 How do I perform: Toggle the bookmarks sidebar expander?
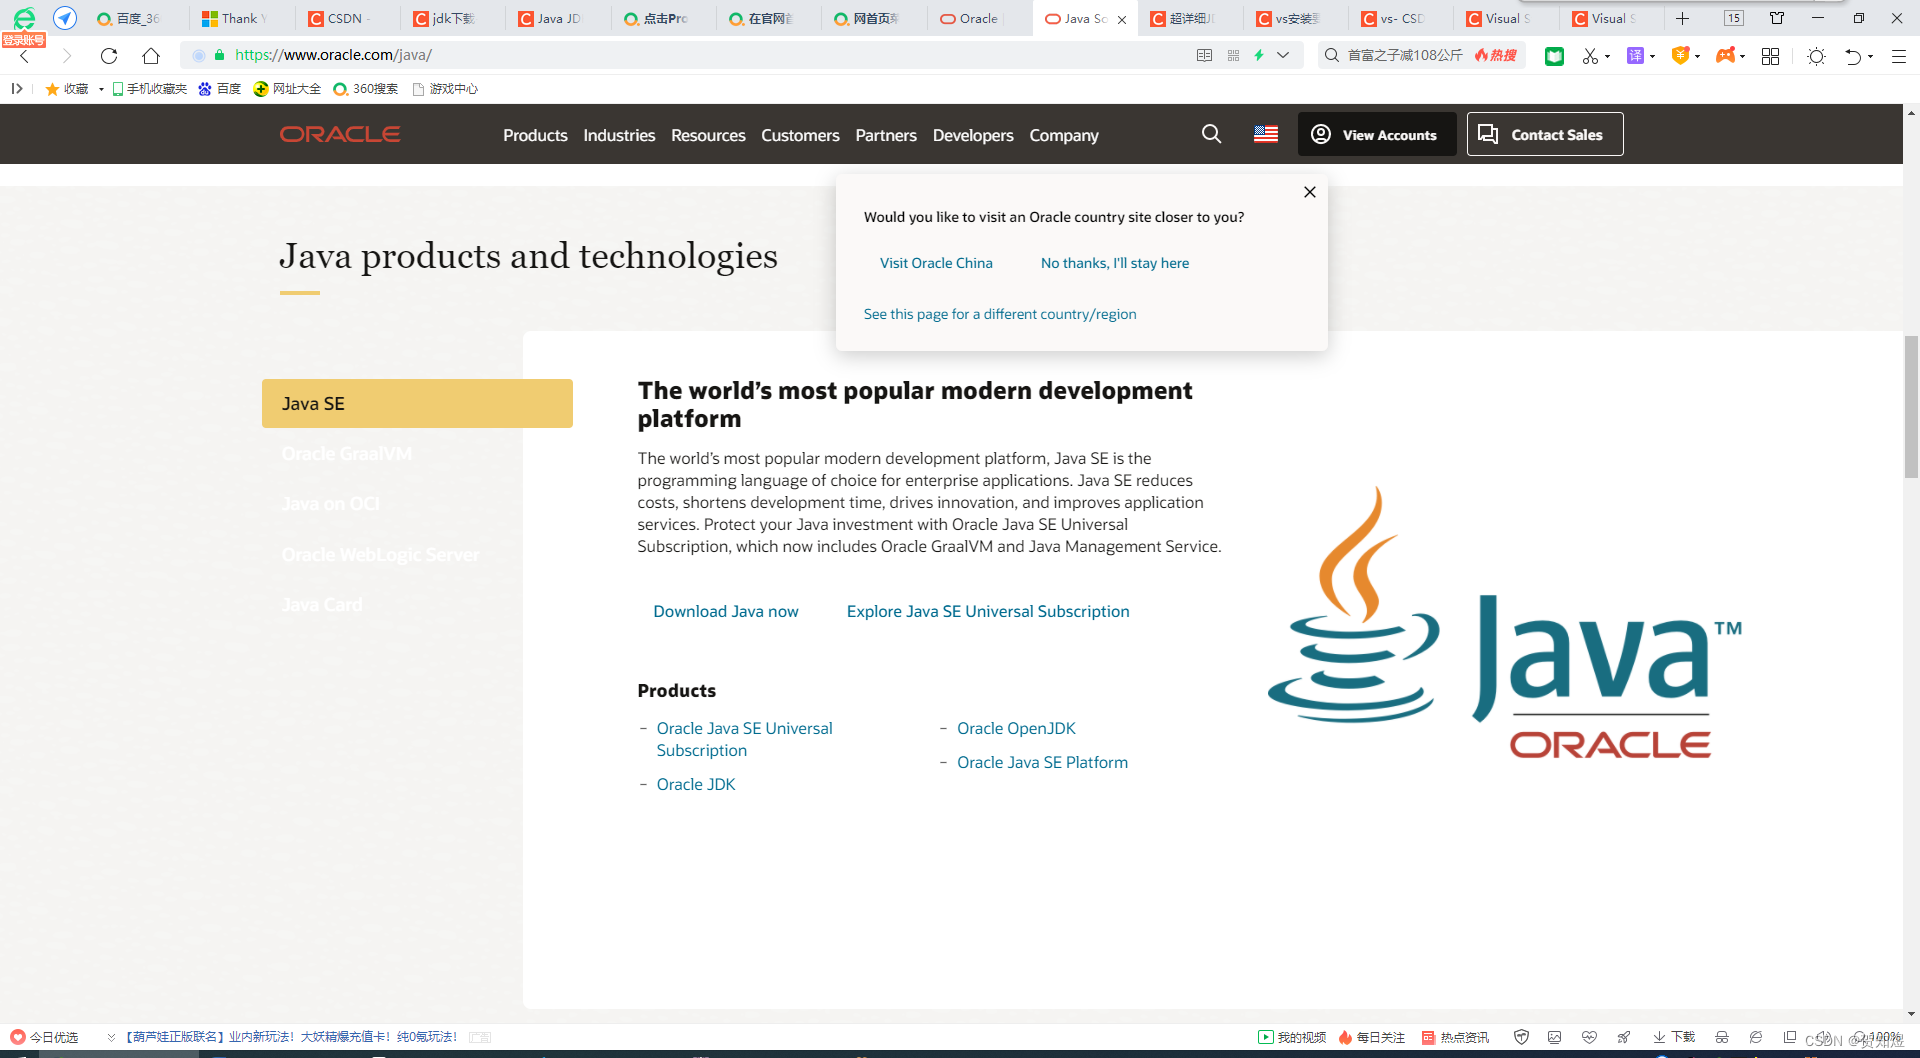pos(17,89)
